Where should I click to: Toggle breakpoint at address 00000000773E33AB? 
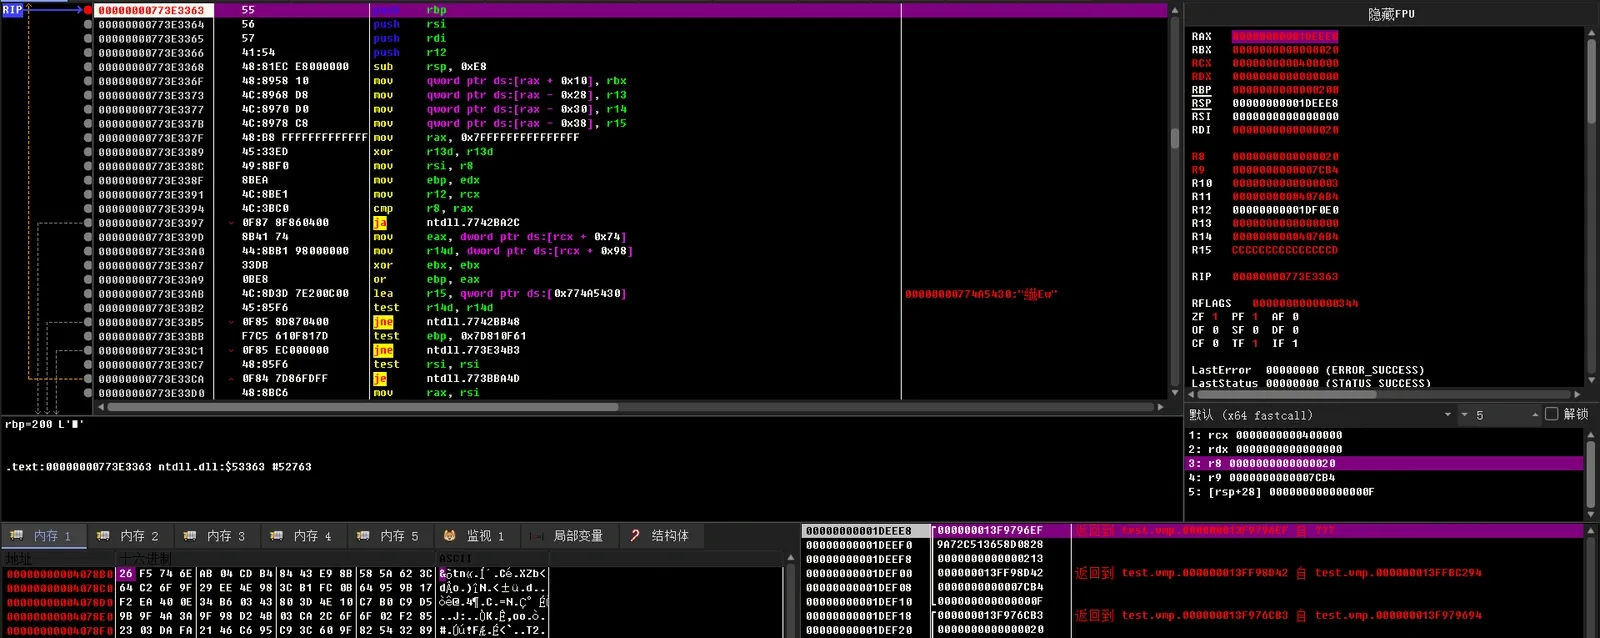[88, 294]
